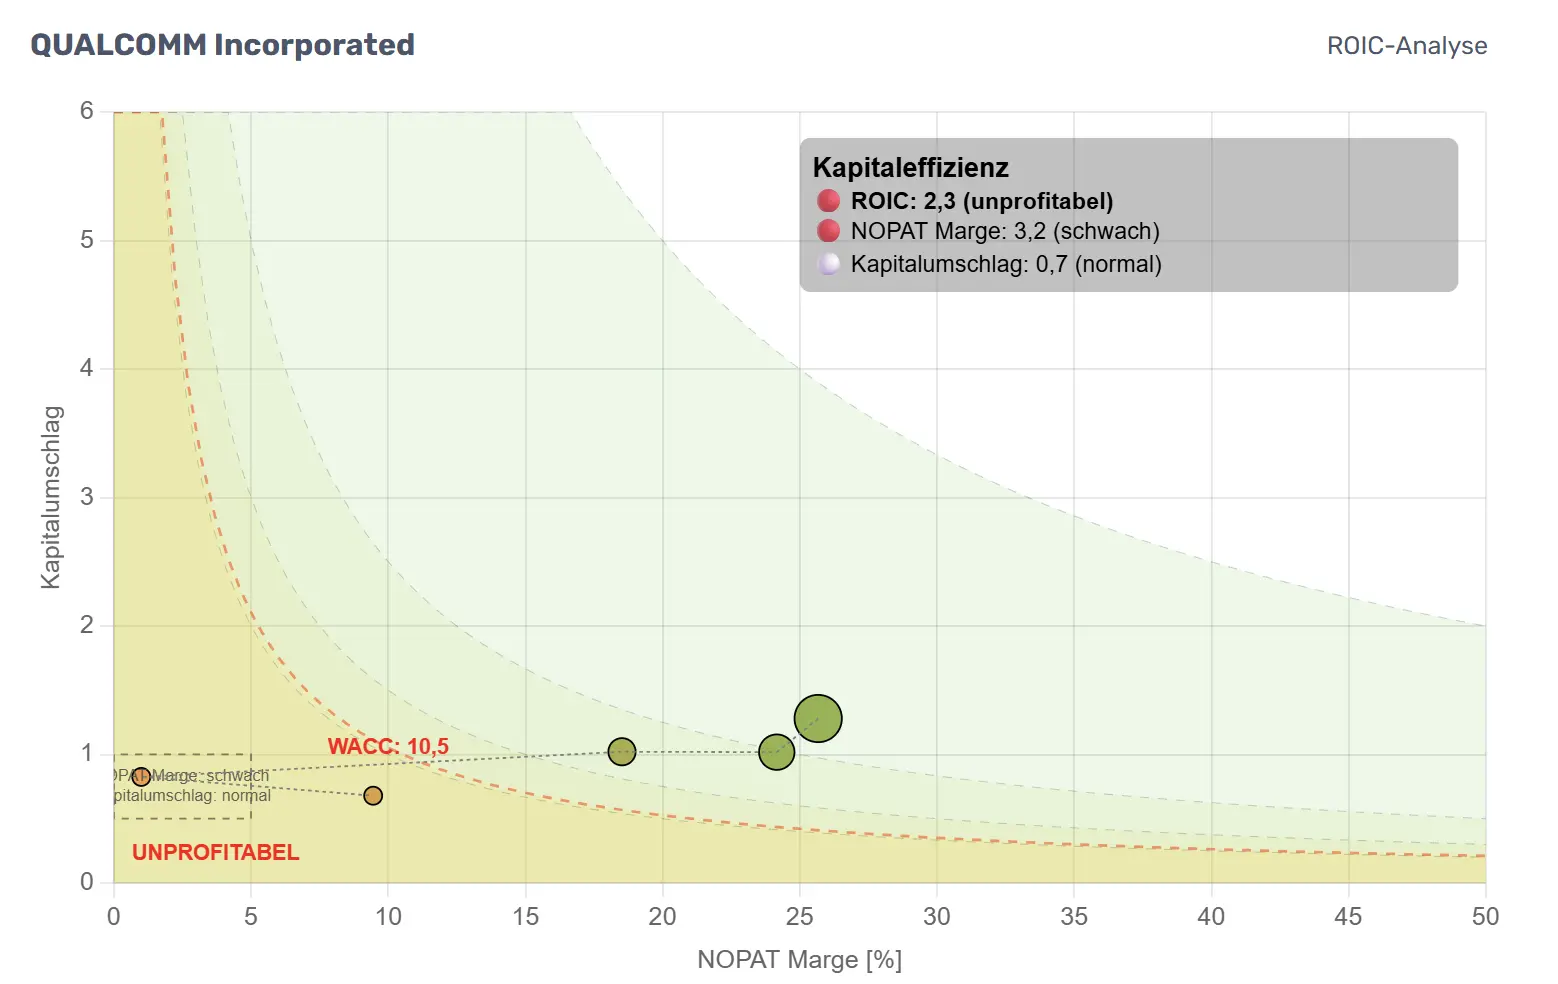Click the red ROIC indicator dot

coord(828,201)
